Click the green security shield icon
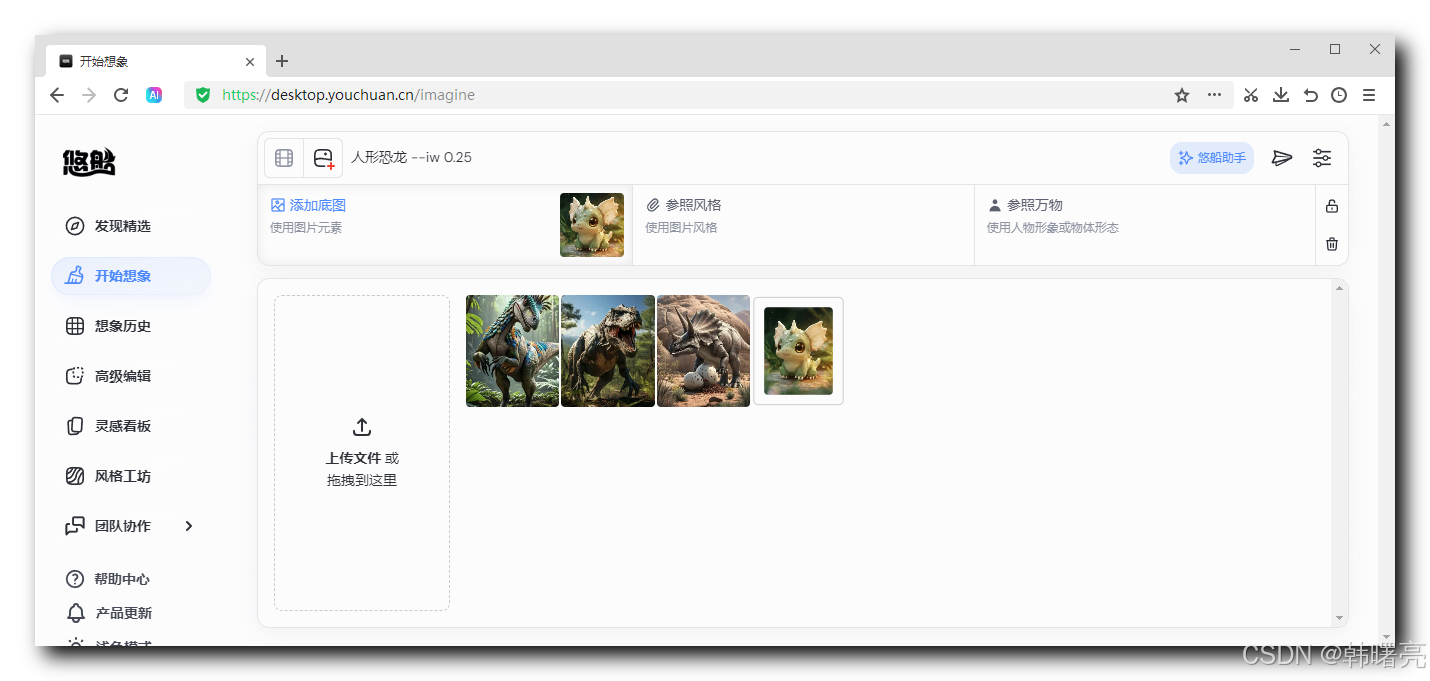Viewport: 1430px width, 681px height. (203, 95)
